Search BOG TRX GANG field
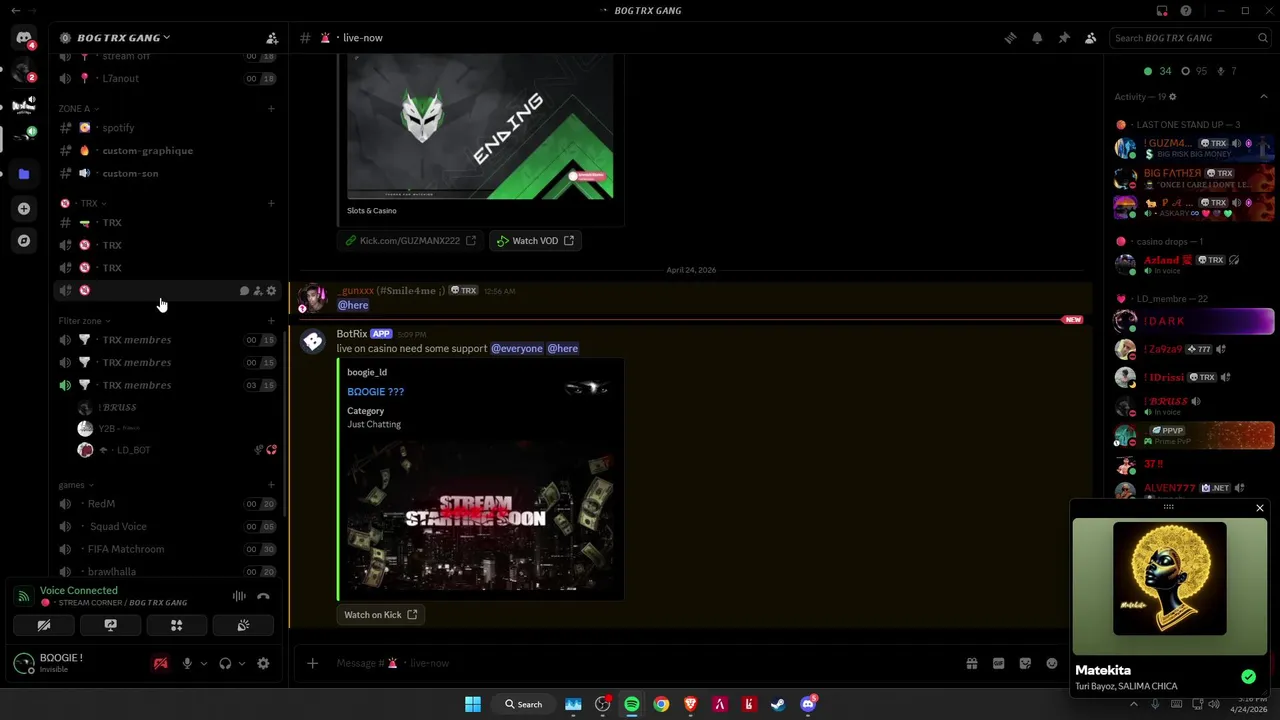This screenshot has height=720, width=1280. tap(1190, 38)
